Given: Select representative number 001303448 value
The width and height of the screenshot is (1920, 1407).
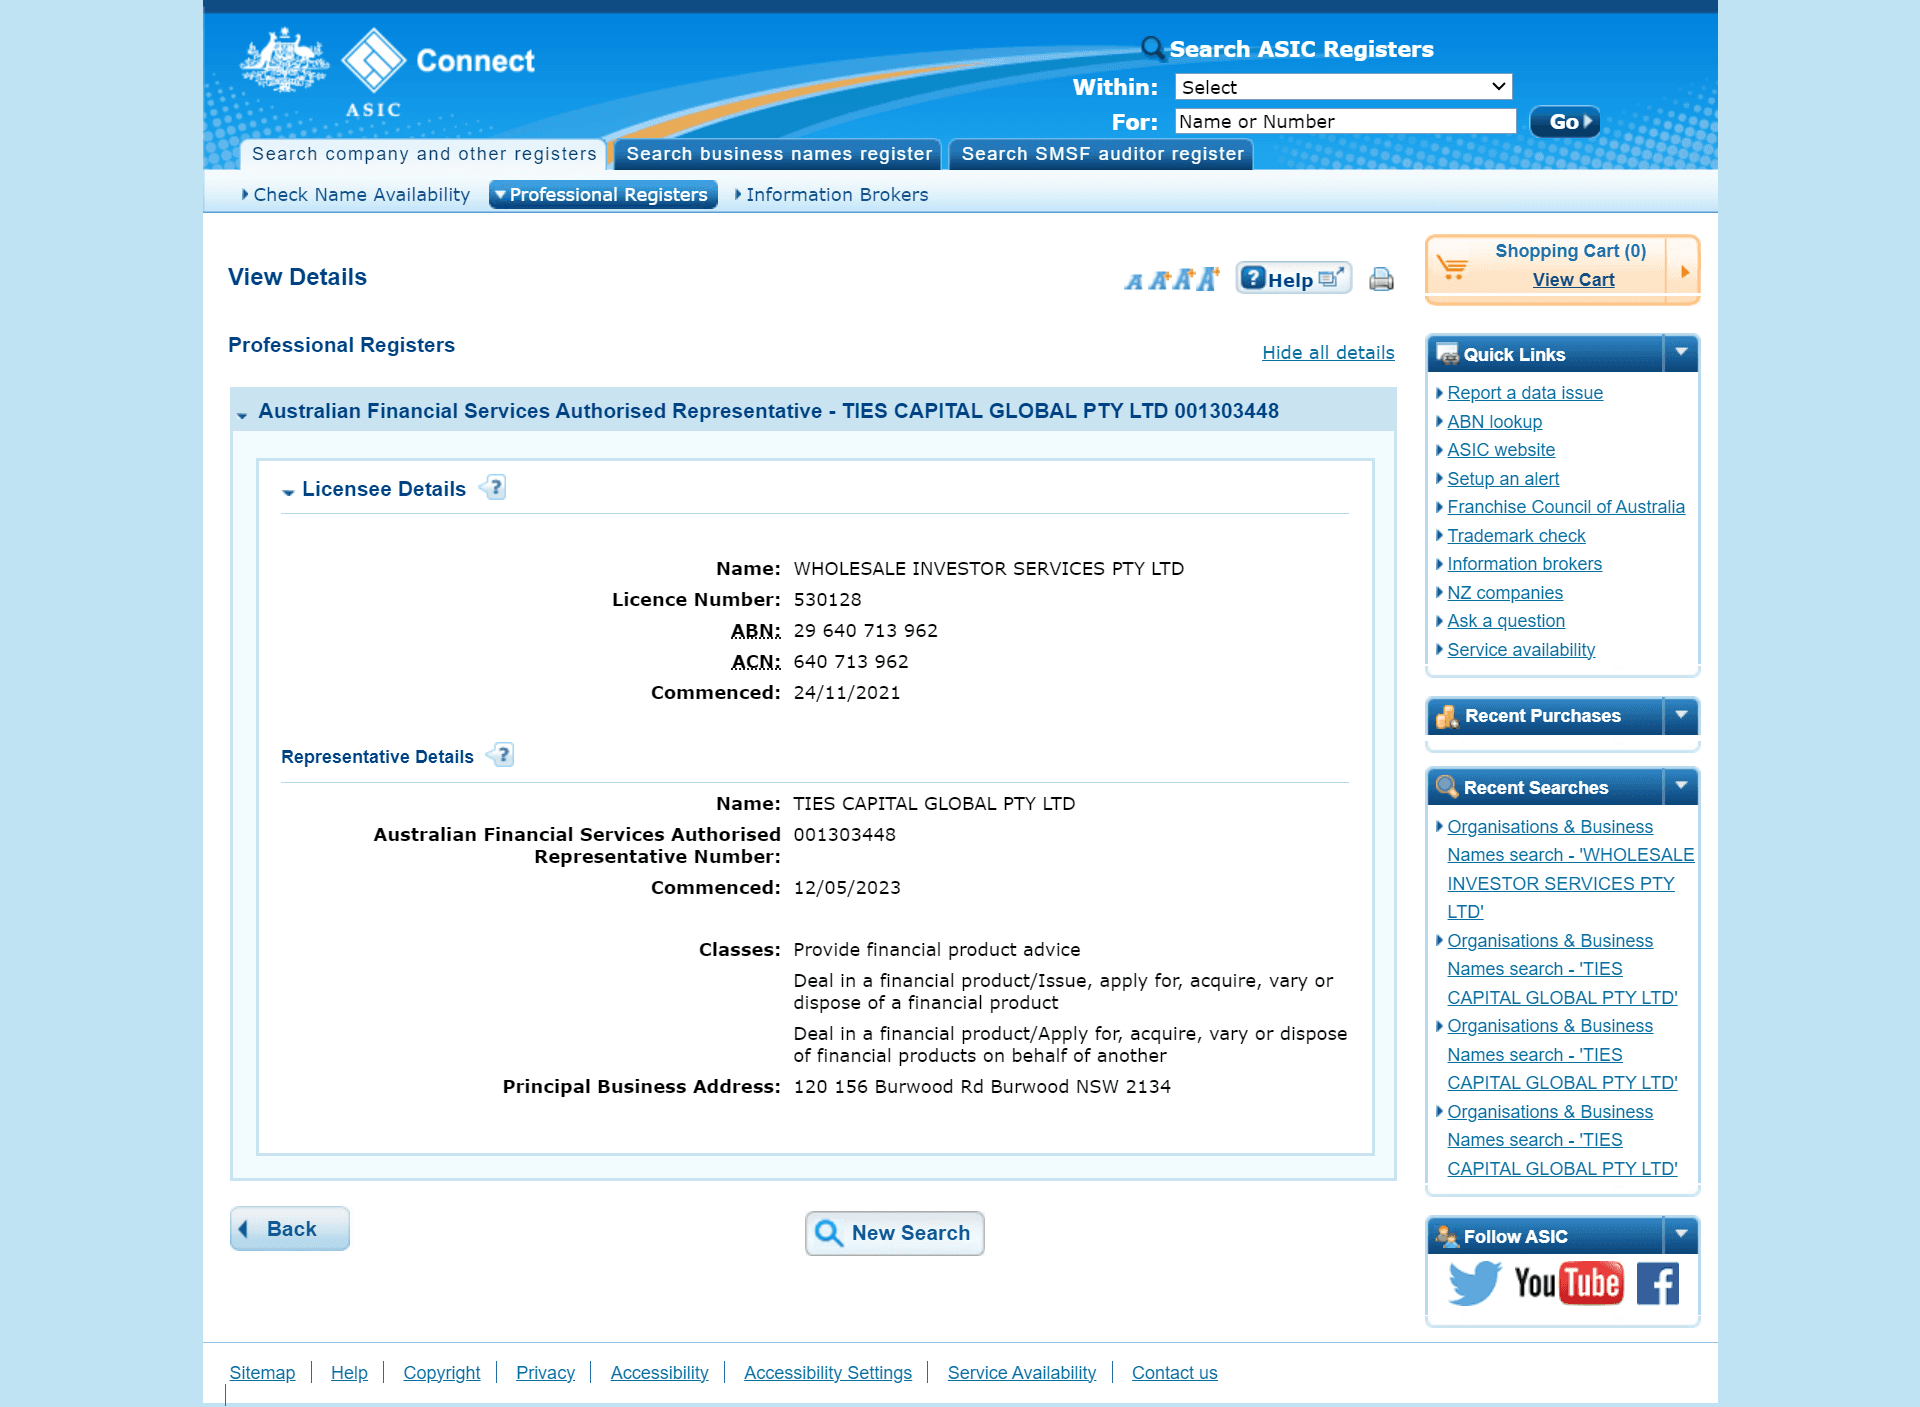Looking at the screenshot, I should tap(844, 835).
